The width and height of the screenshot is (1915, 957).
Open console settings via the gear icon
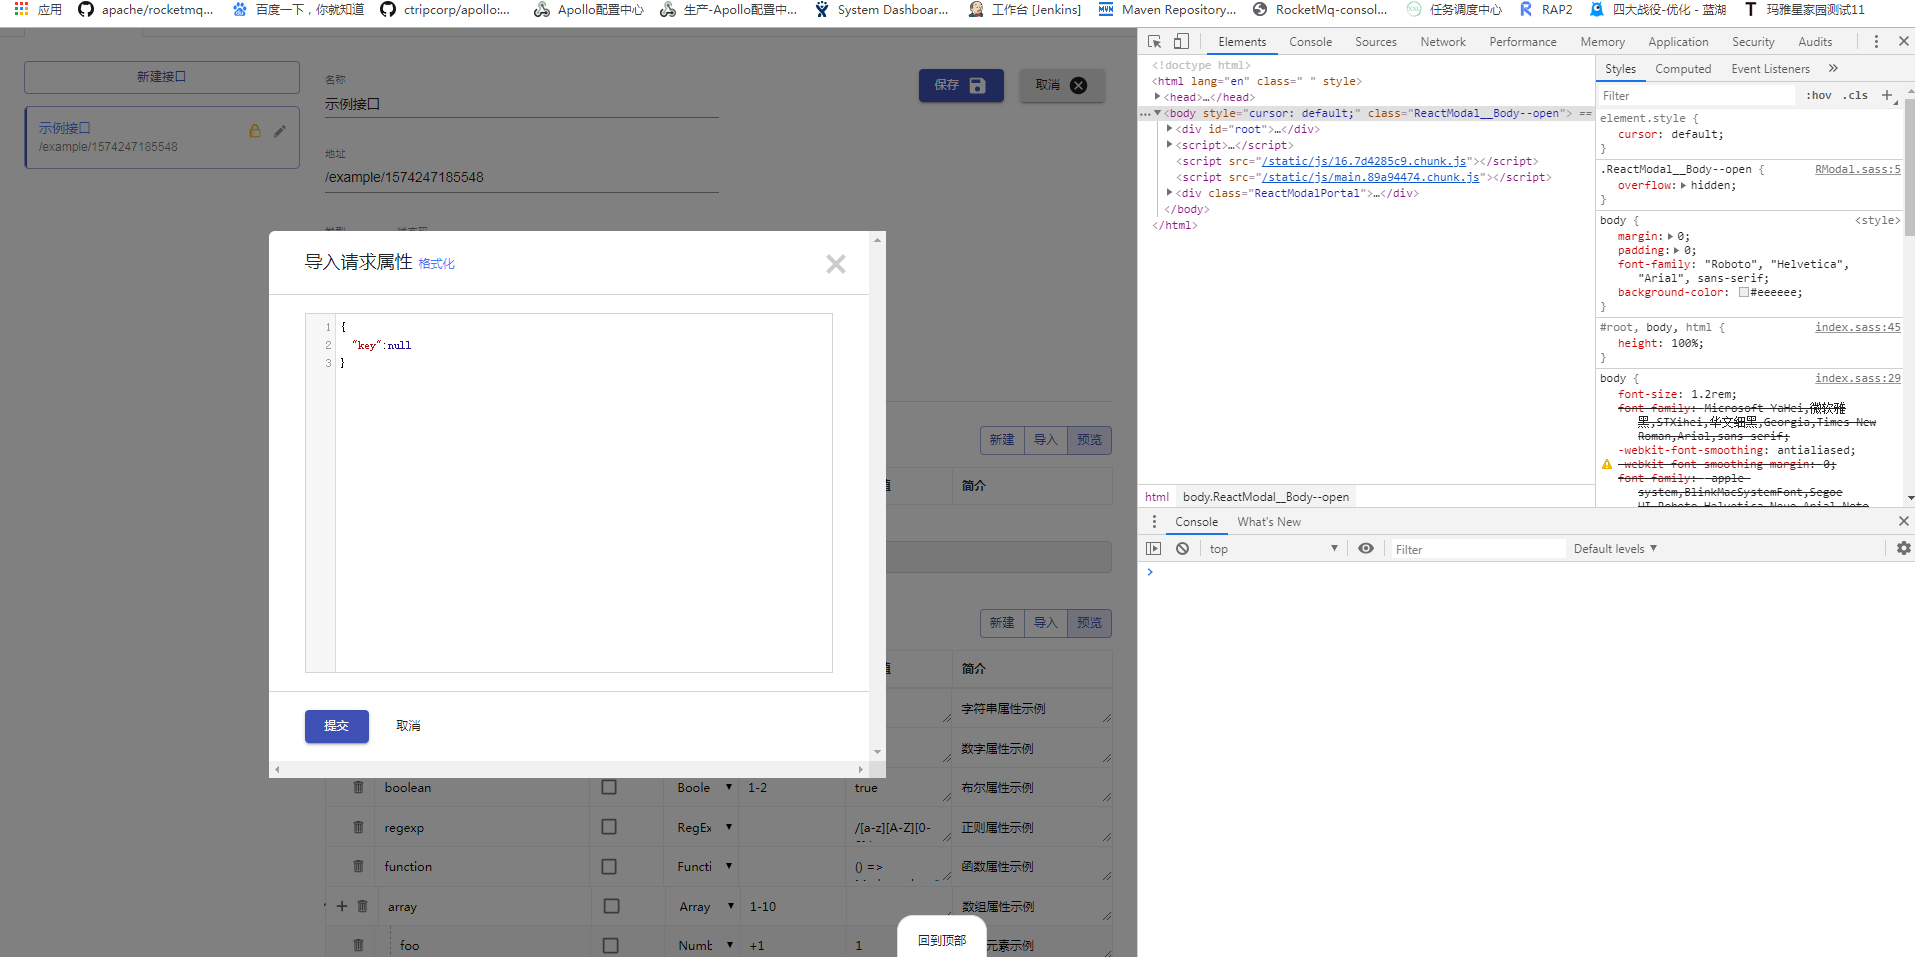[x=1903, y=548]
